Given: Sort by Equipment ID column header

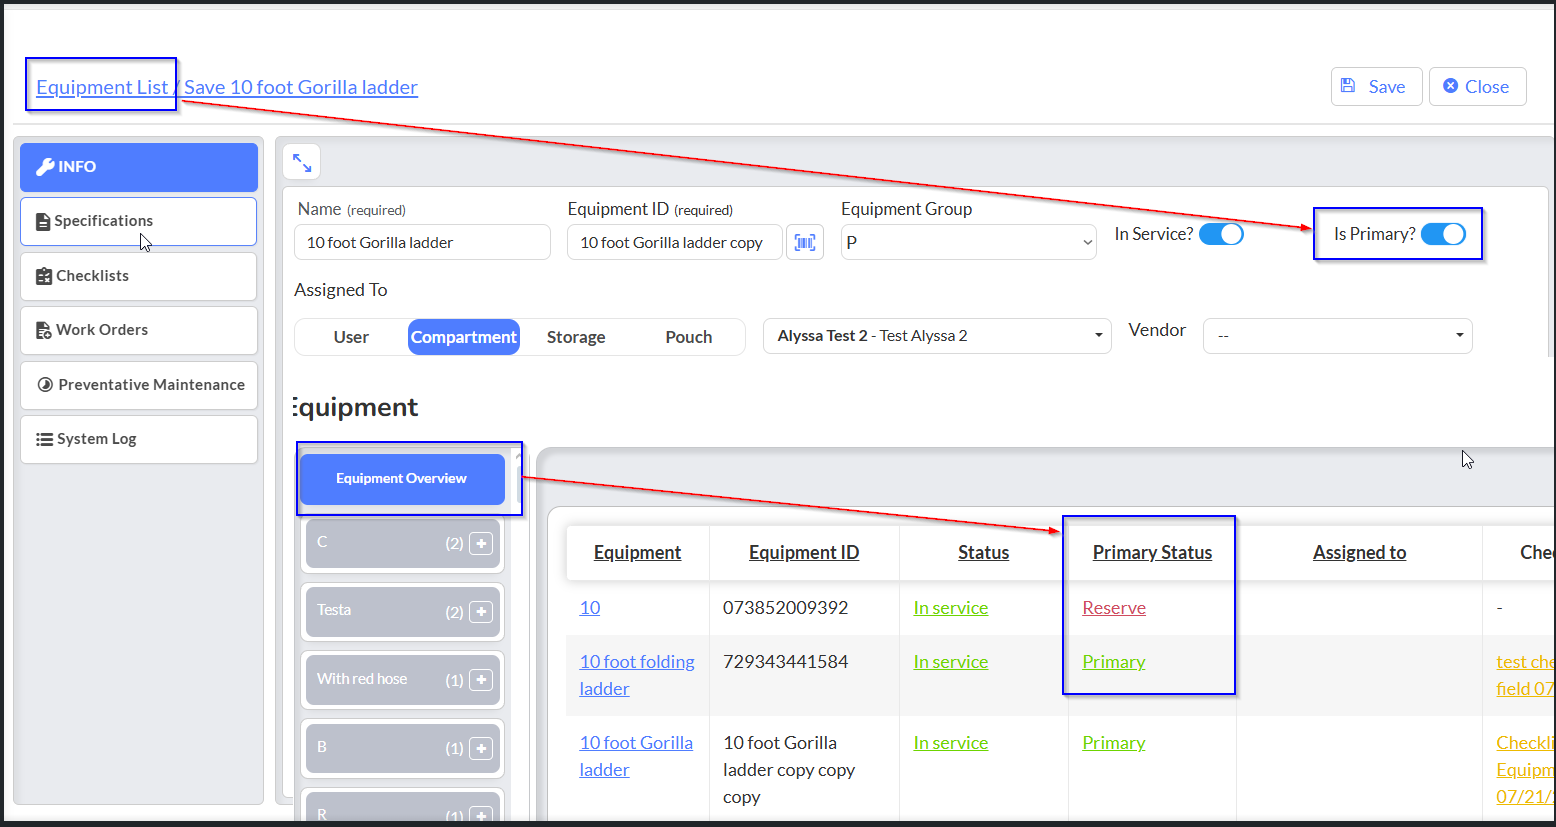Looking at the screenshot, I should 804,552.
